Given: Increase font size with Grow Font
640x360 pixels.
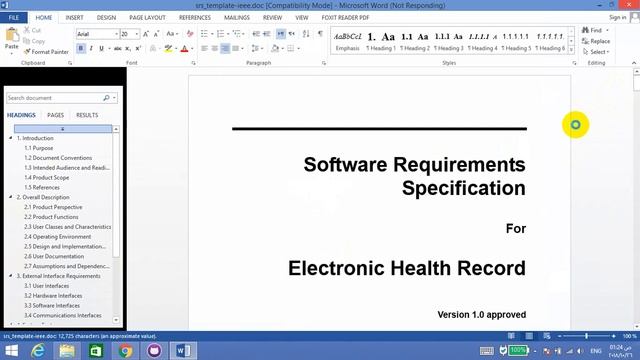Looking at the screenshot, I should coord(146,34).
